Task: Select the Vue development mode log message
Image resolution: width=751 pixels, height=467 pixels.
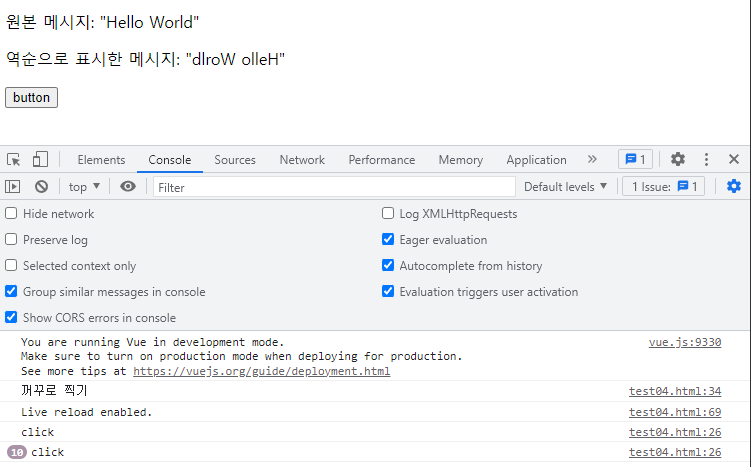Action: pyautogui.click(x=241, y=356)
